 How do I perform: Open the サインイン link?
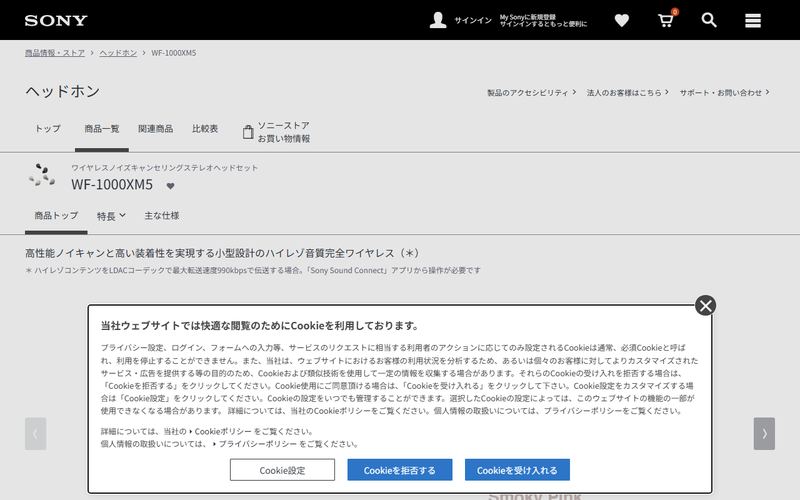(x=473, y=20)
